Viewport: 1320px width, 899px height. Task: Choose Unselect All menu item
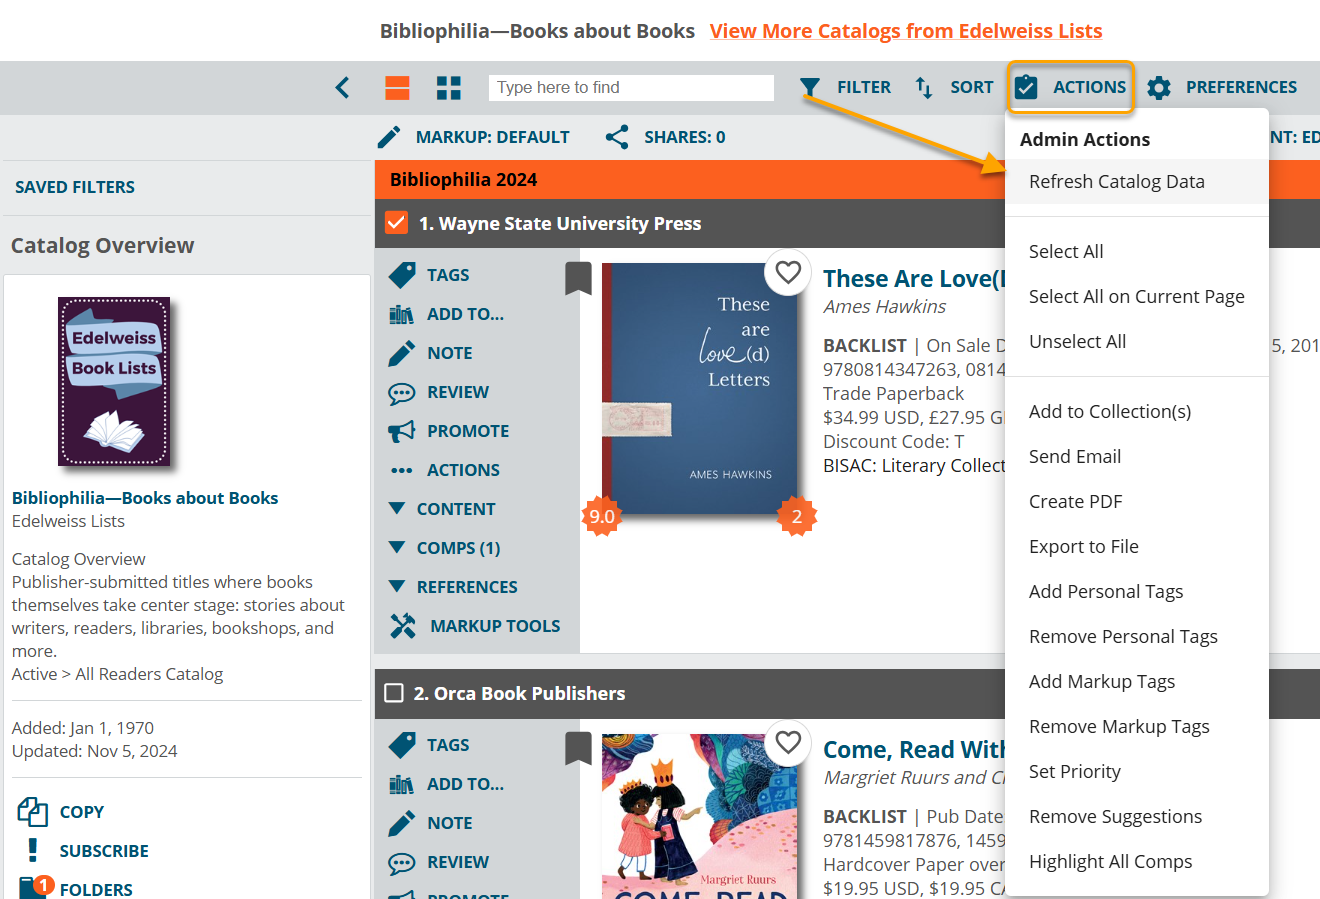pyautogui.click(x=1137, y=342)
